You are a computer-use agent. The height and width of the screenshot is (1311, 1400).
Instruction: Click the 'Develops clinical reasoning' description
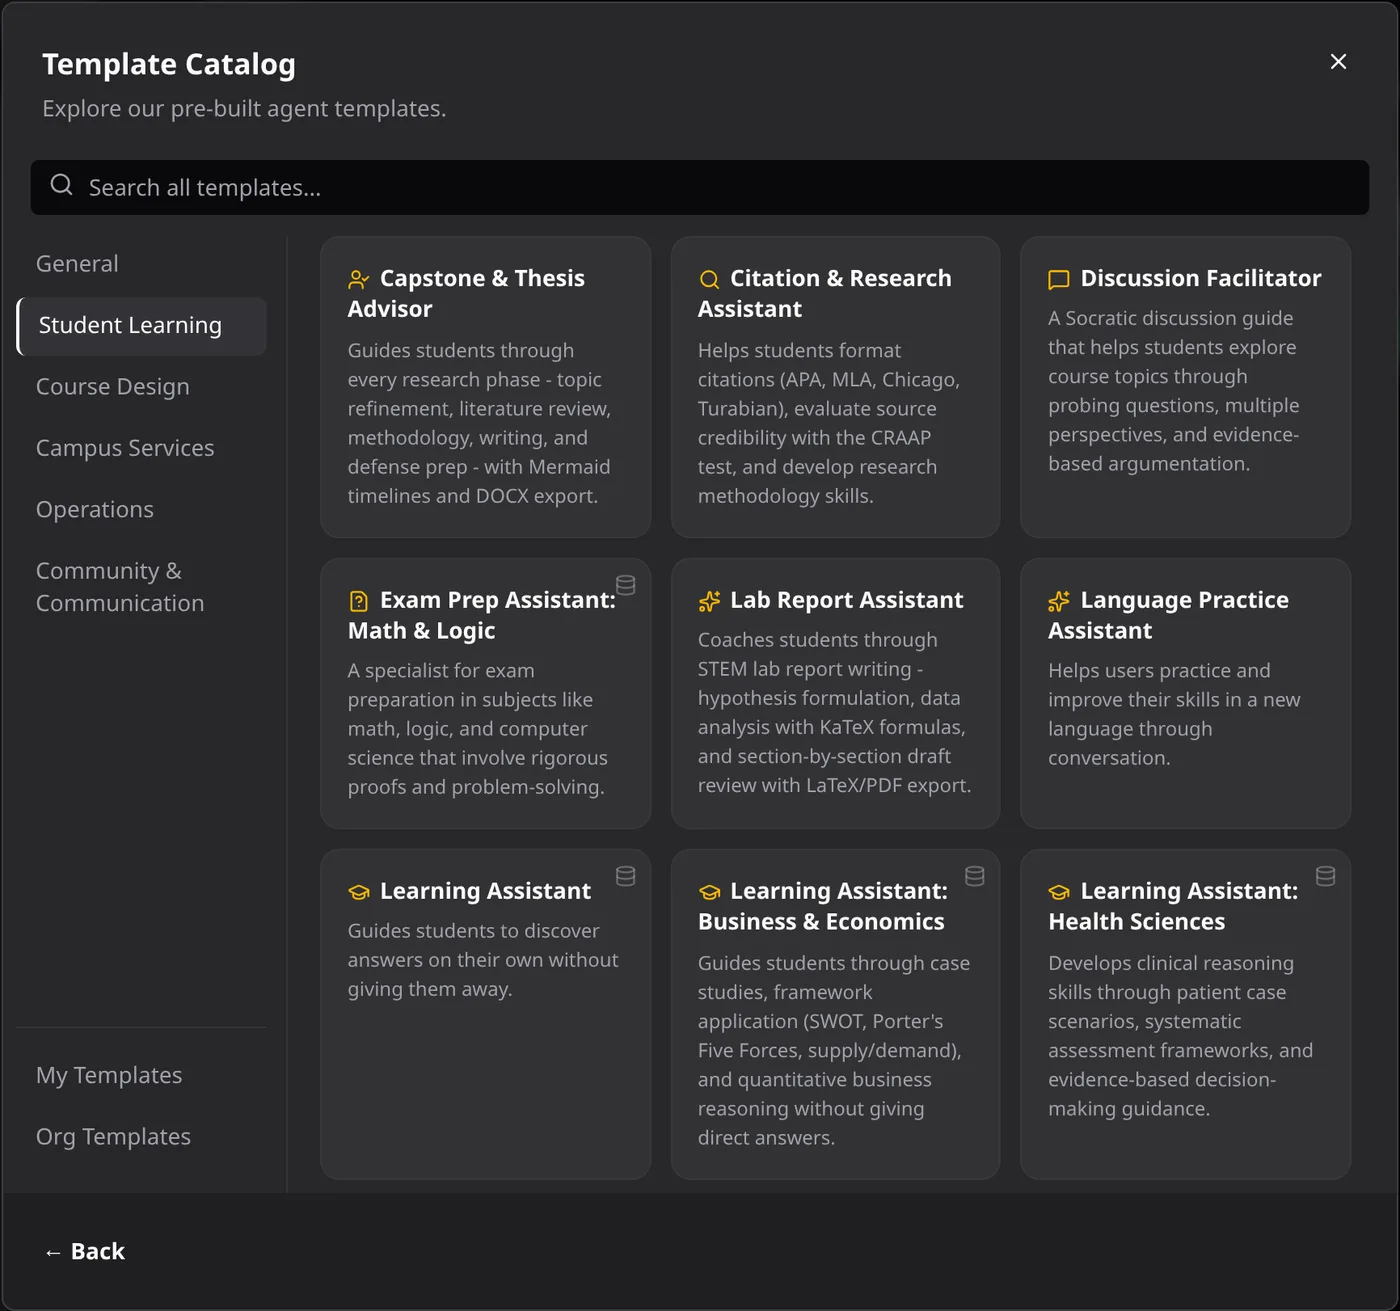pos(1181,1037)
